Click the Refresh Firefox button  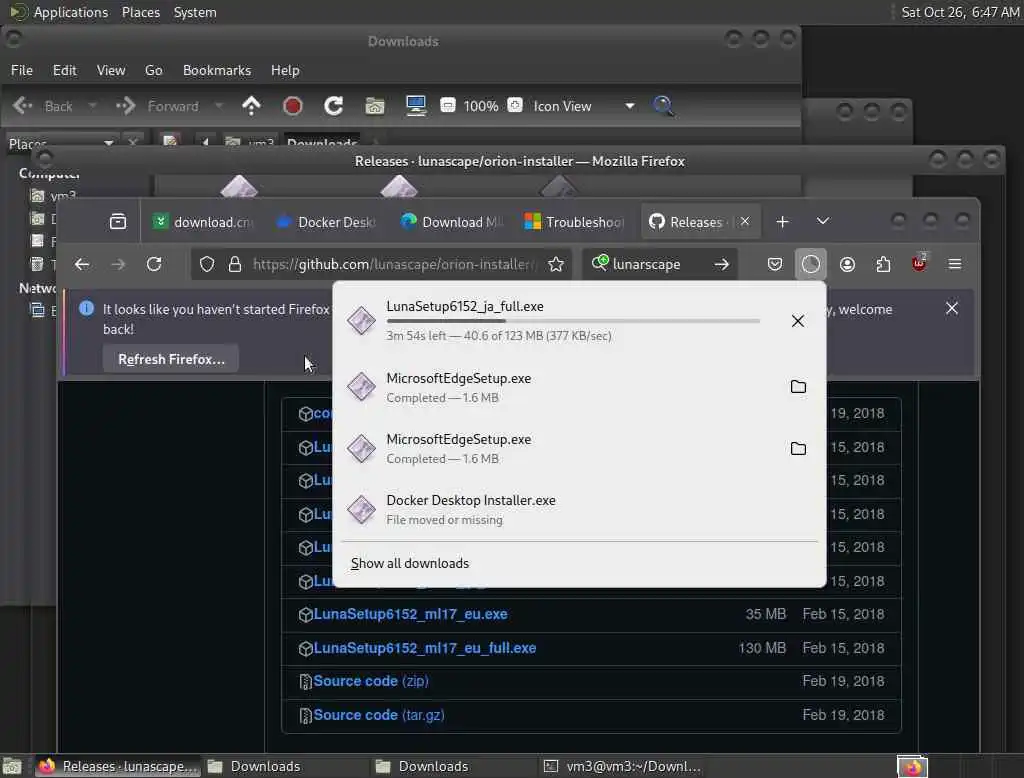(x=171, y=359)
